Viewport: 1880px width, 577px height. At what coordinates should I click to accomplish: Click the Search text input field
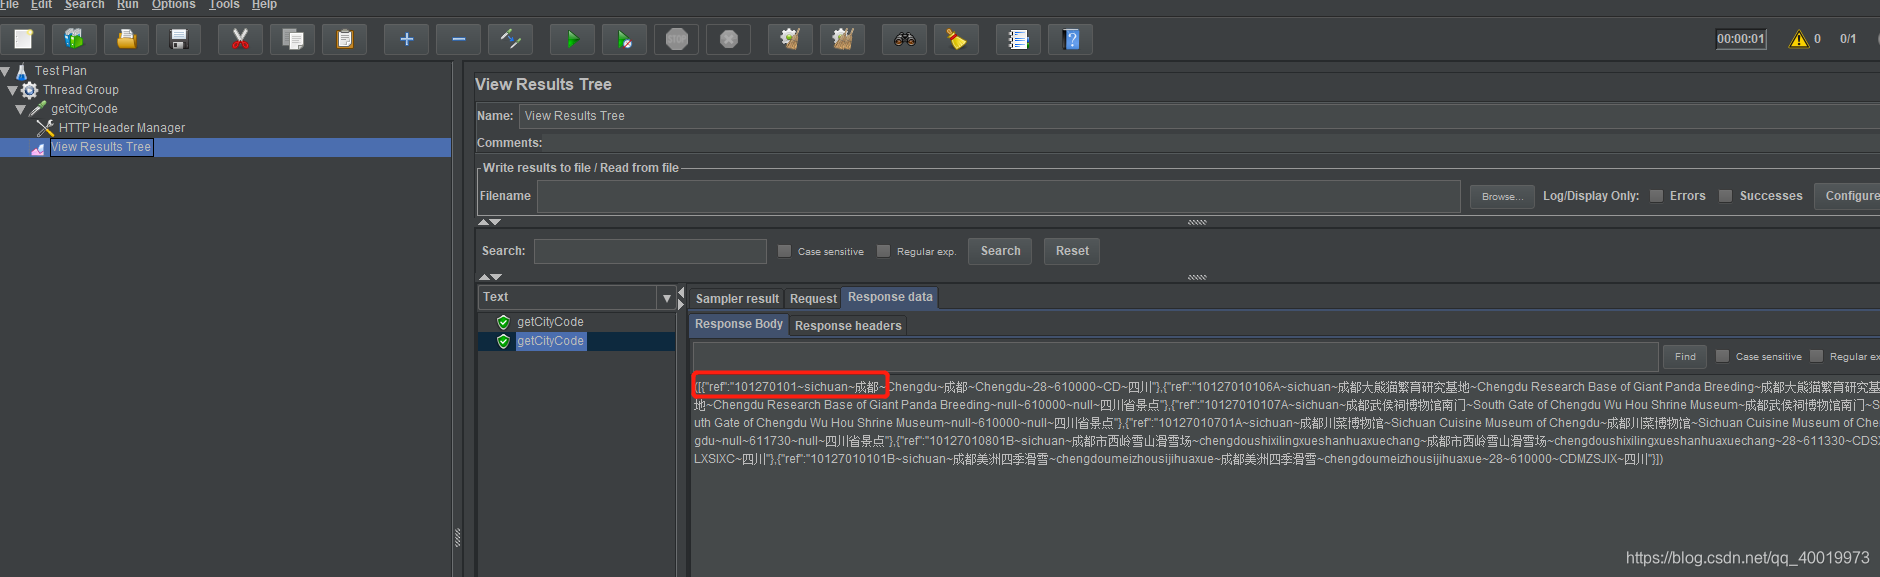click(x=650, y=251)
